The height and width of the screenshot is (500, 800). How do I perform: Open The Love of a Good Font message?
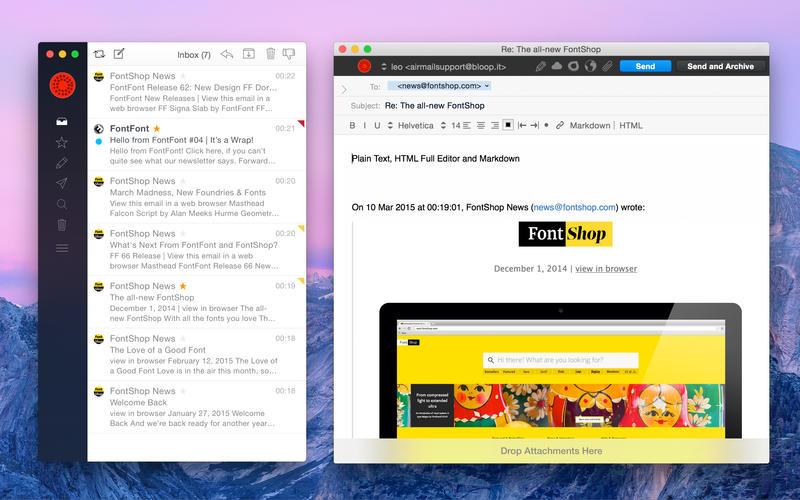click(197, 355)
